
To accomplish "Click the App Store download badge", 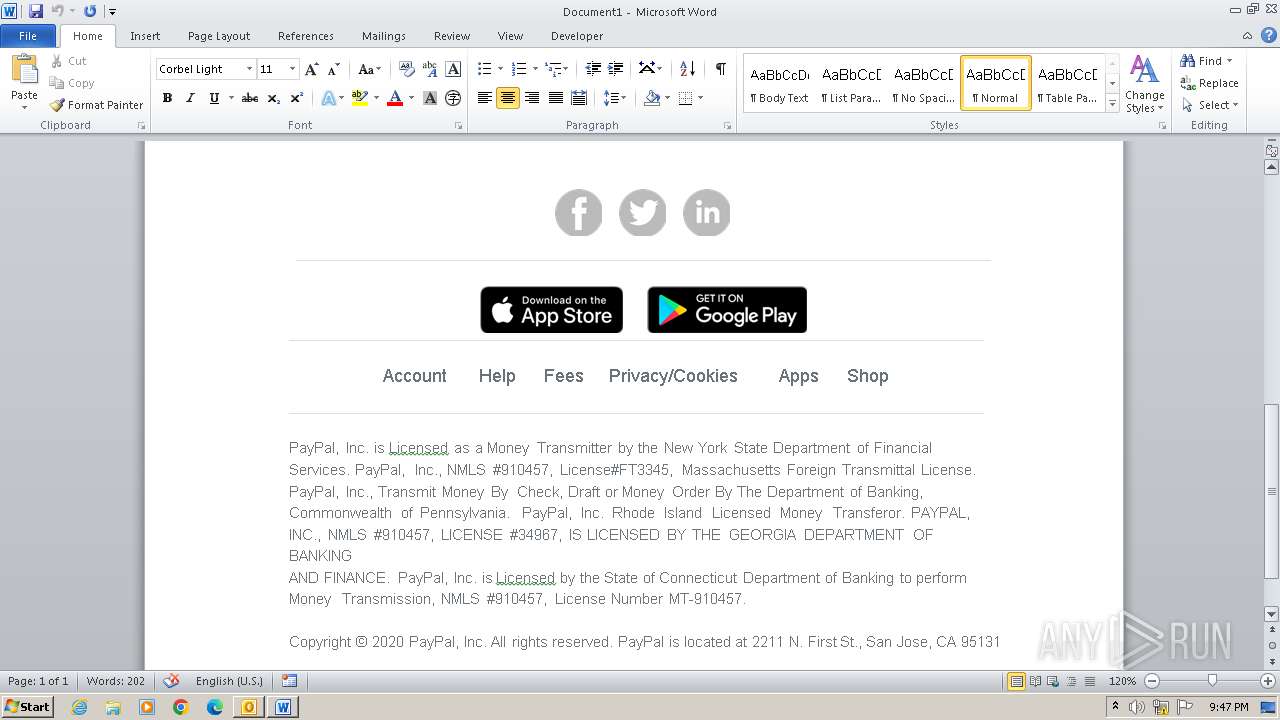I will (x=551, y=310).
